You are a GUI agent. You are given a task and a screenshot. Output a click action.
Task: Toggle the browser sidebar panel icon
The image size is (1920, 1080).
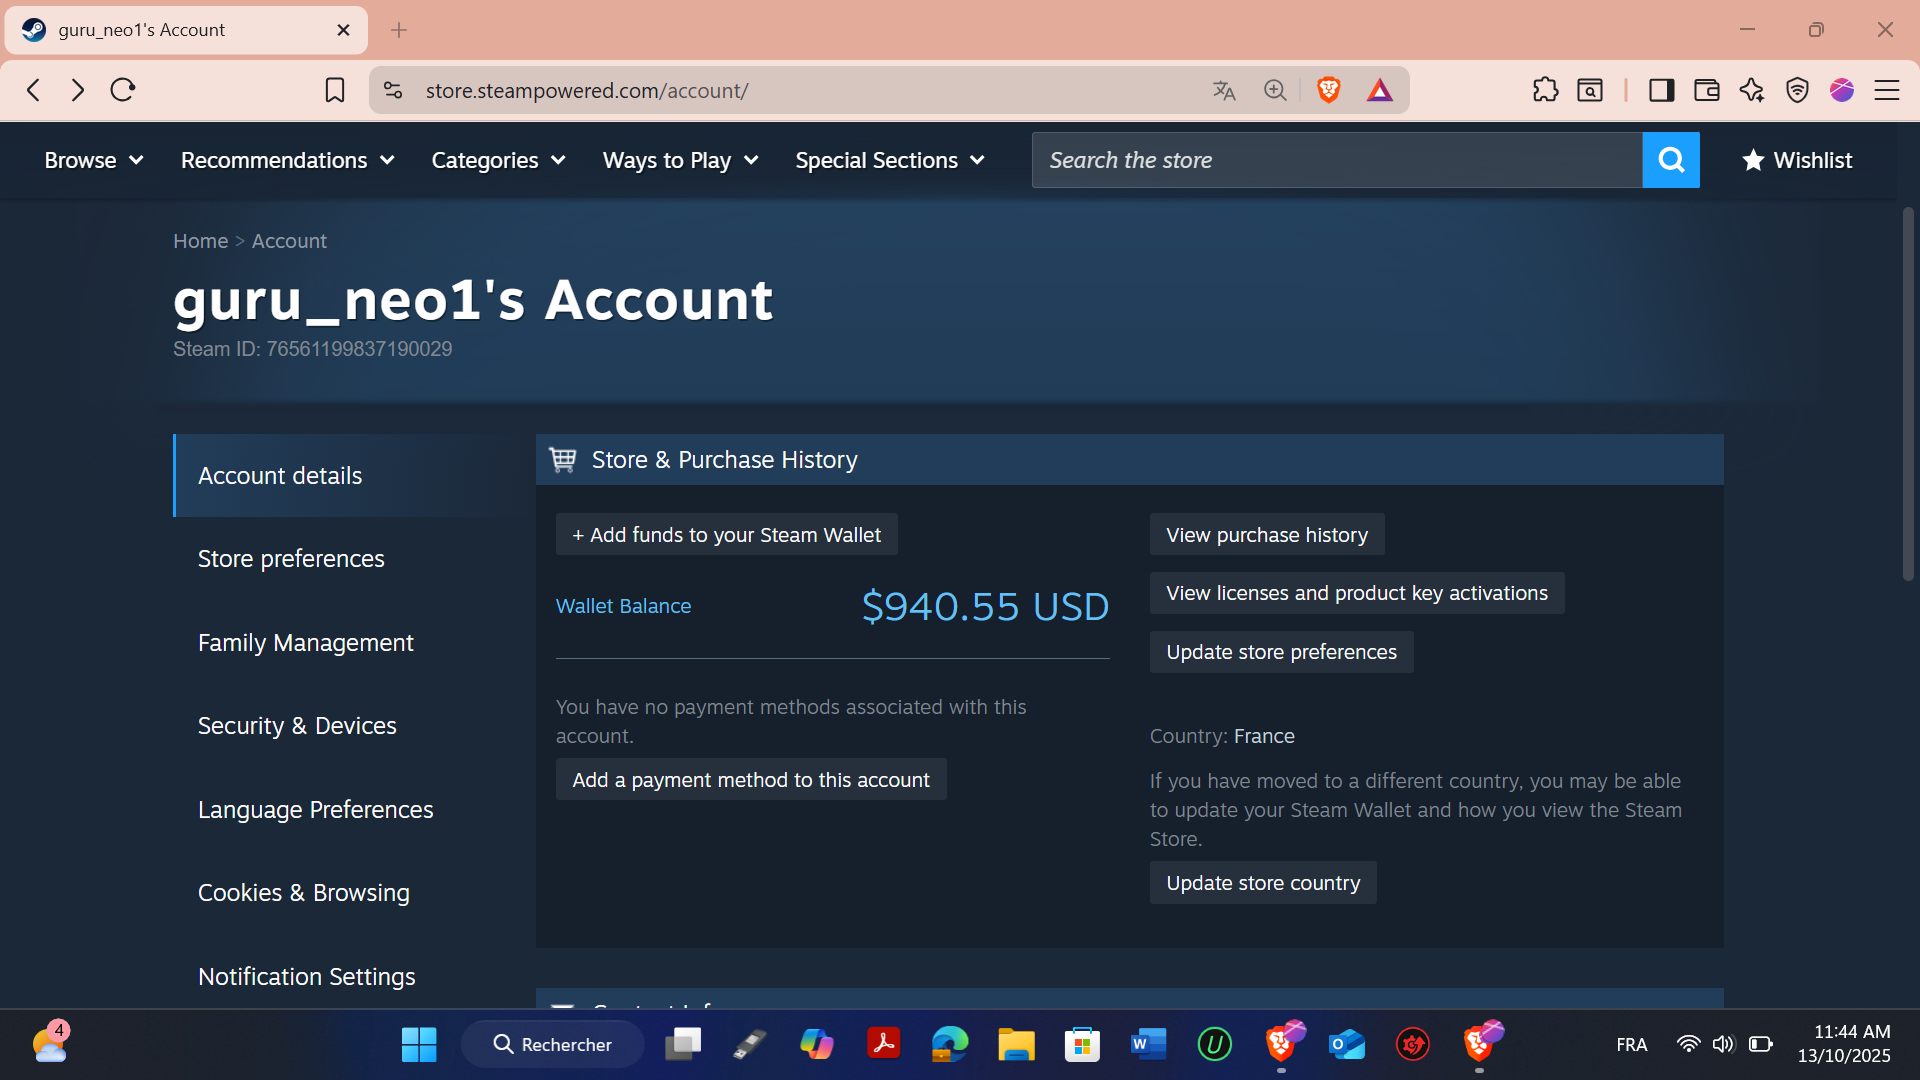point(1661,90)
